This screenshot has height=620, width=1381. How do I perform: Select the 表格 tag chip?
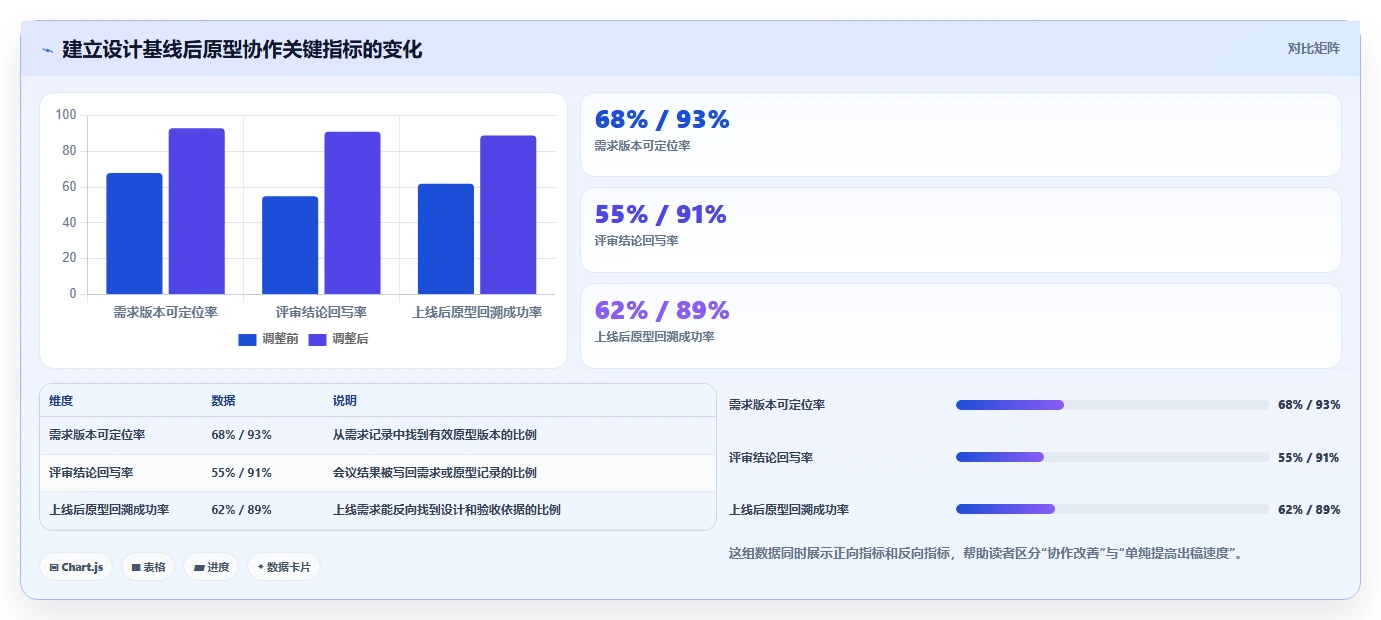pyautogui.click(x=148, y=567)
